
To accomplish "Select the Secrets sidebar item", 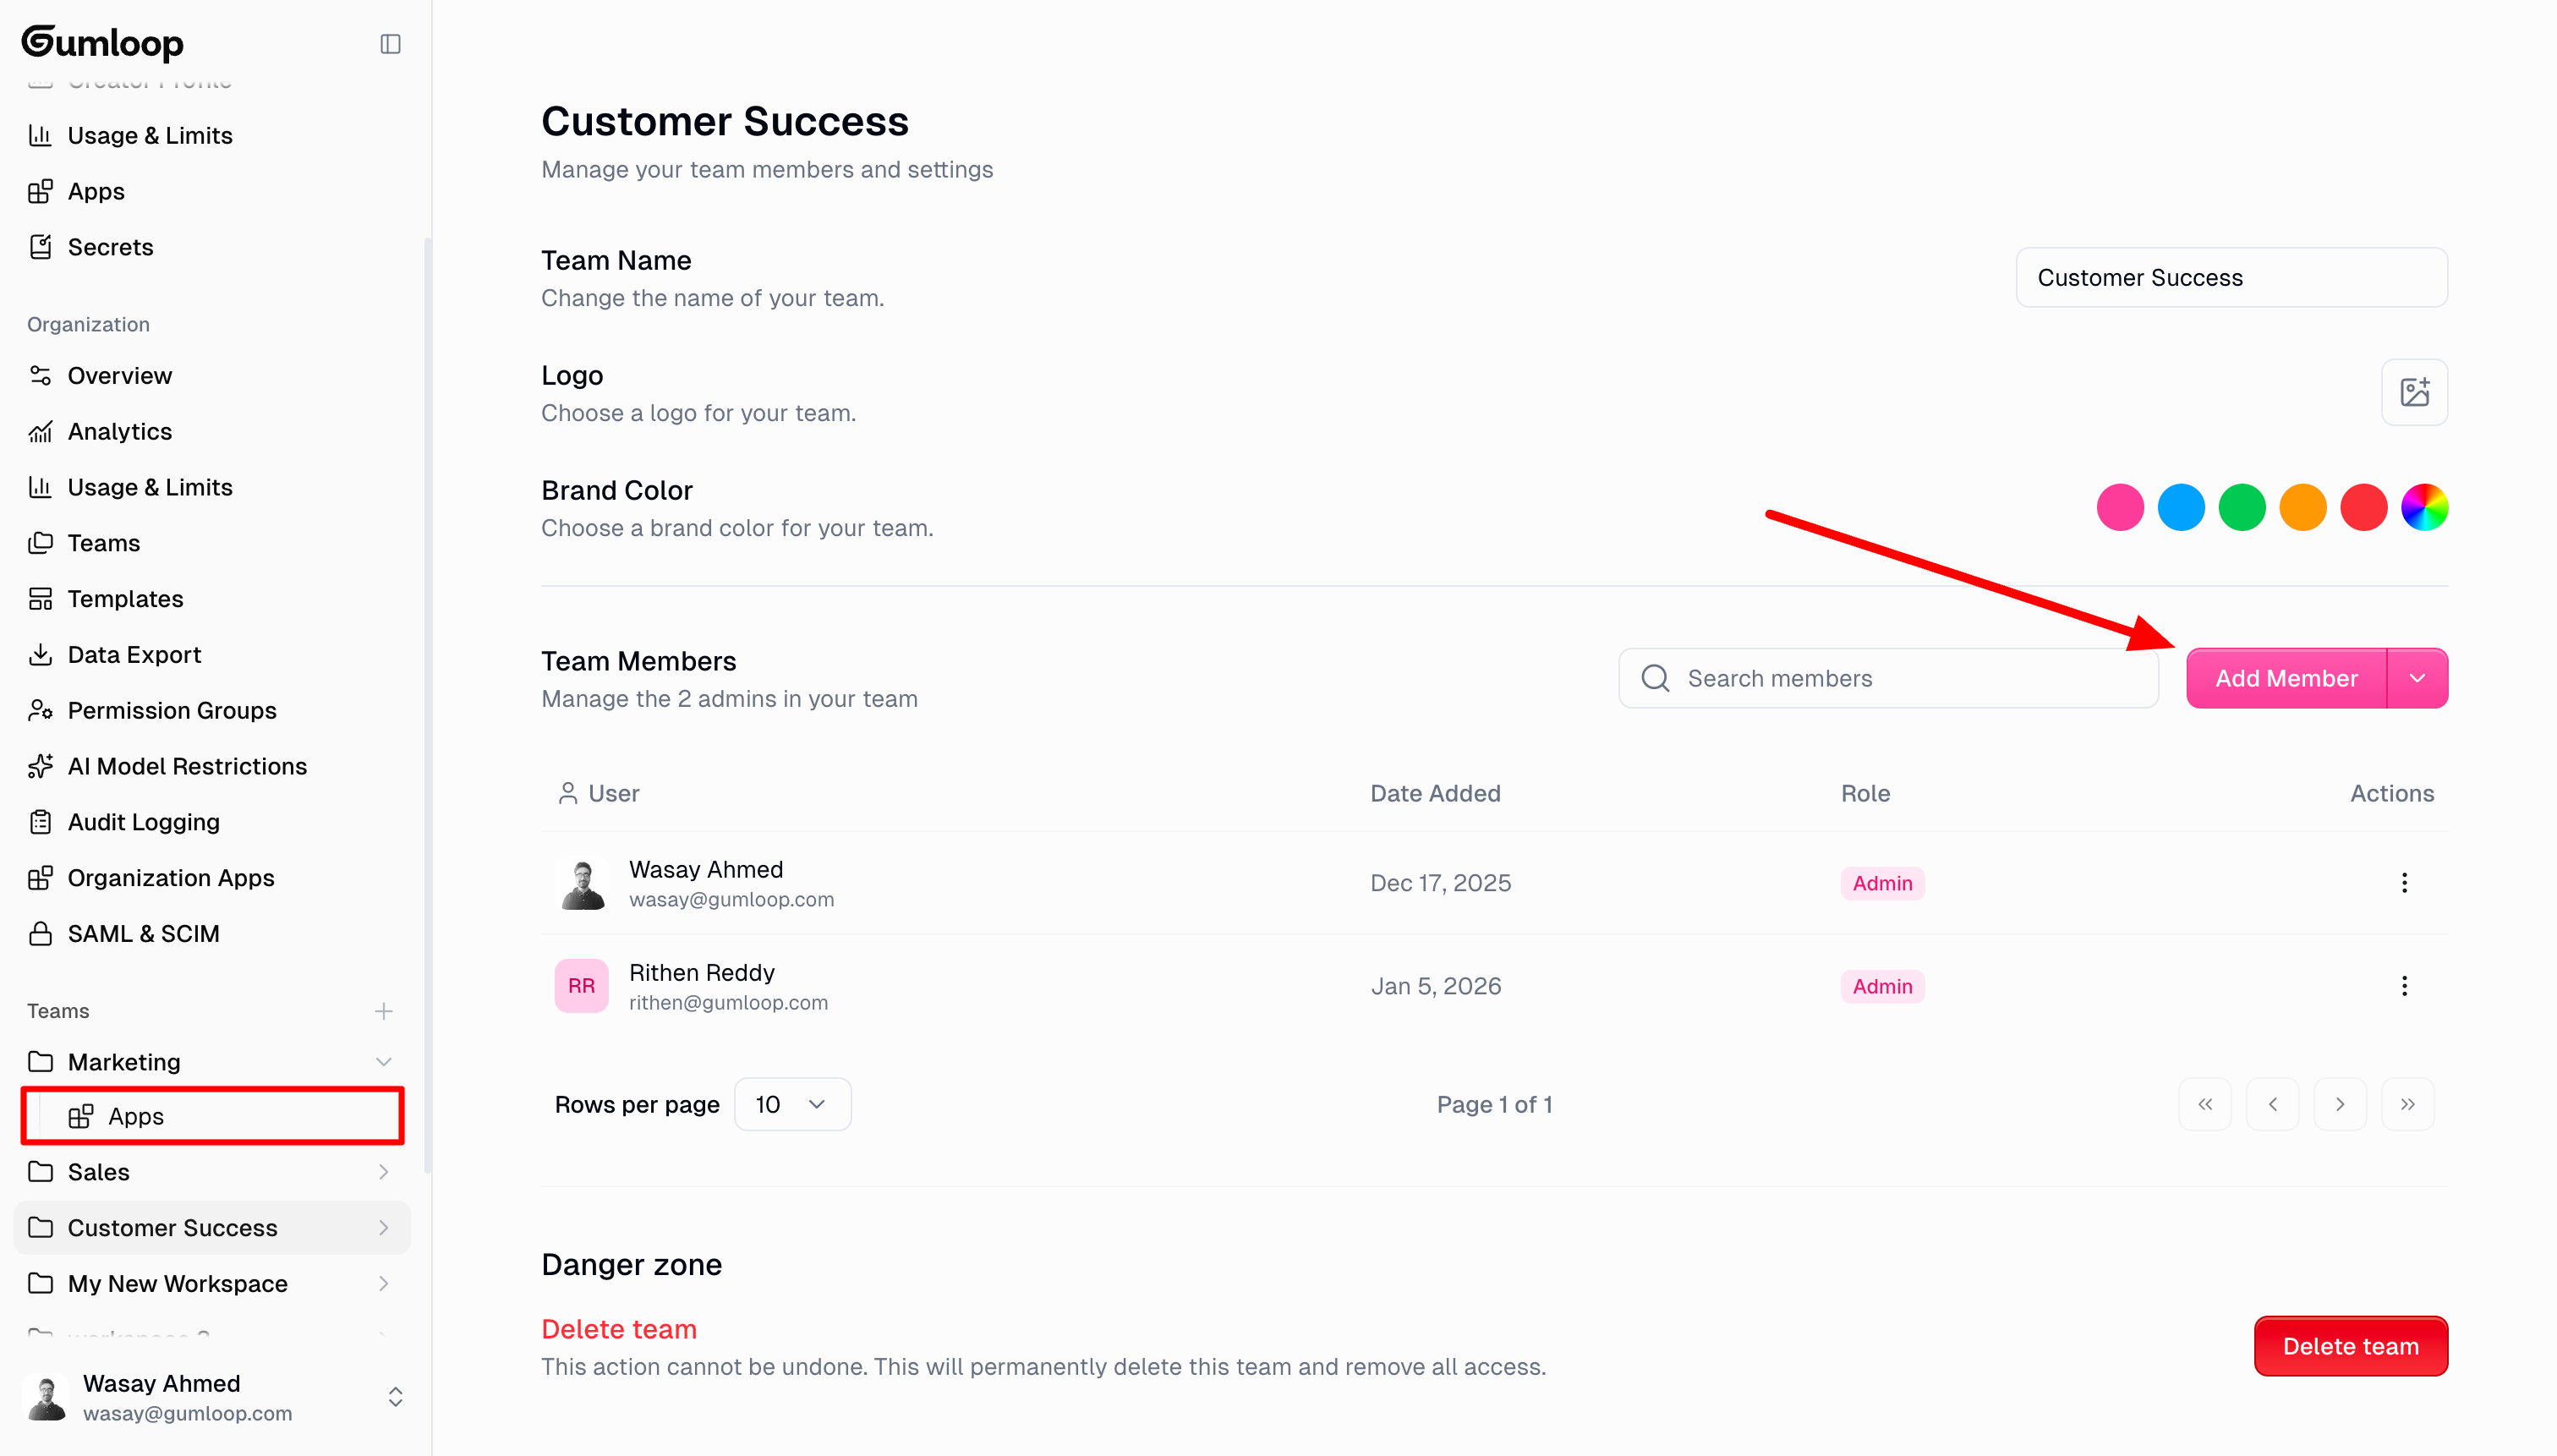I will pyautogui.click(x=110, y=247).
